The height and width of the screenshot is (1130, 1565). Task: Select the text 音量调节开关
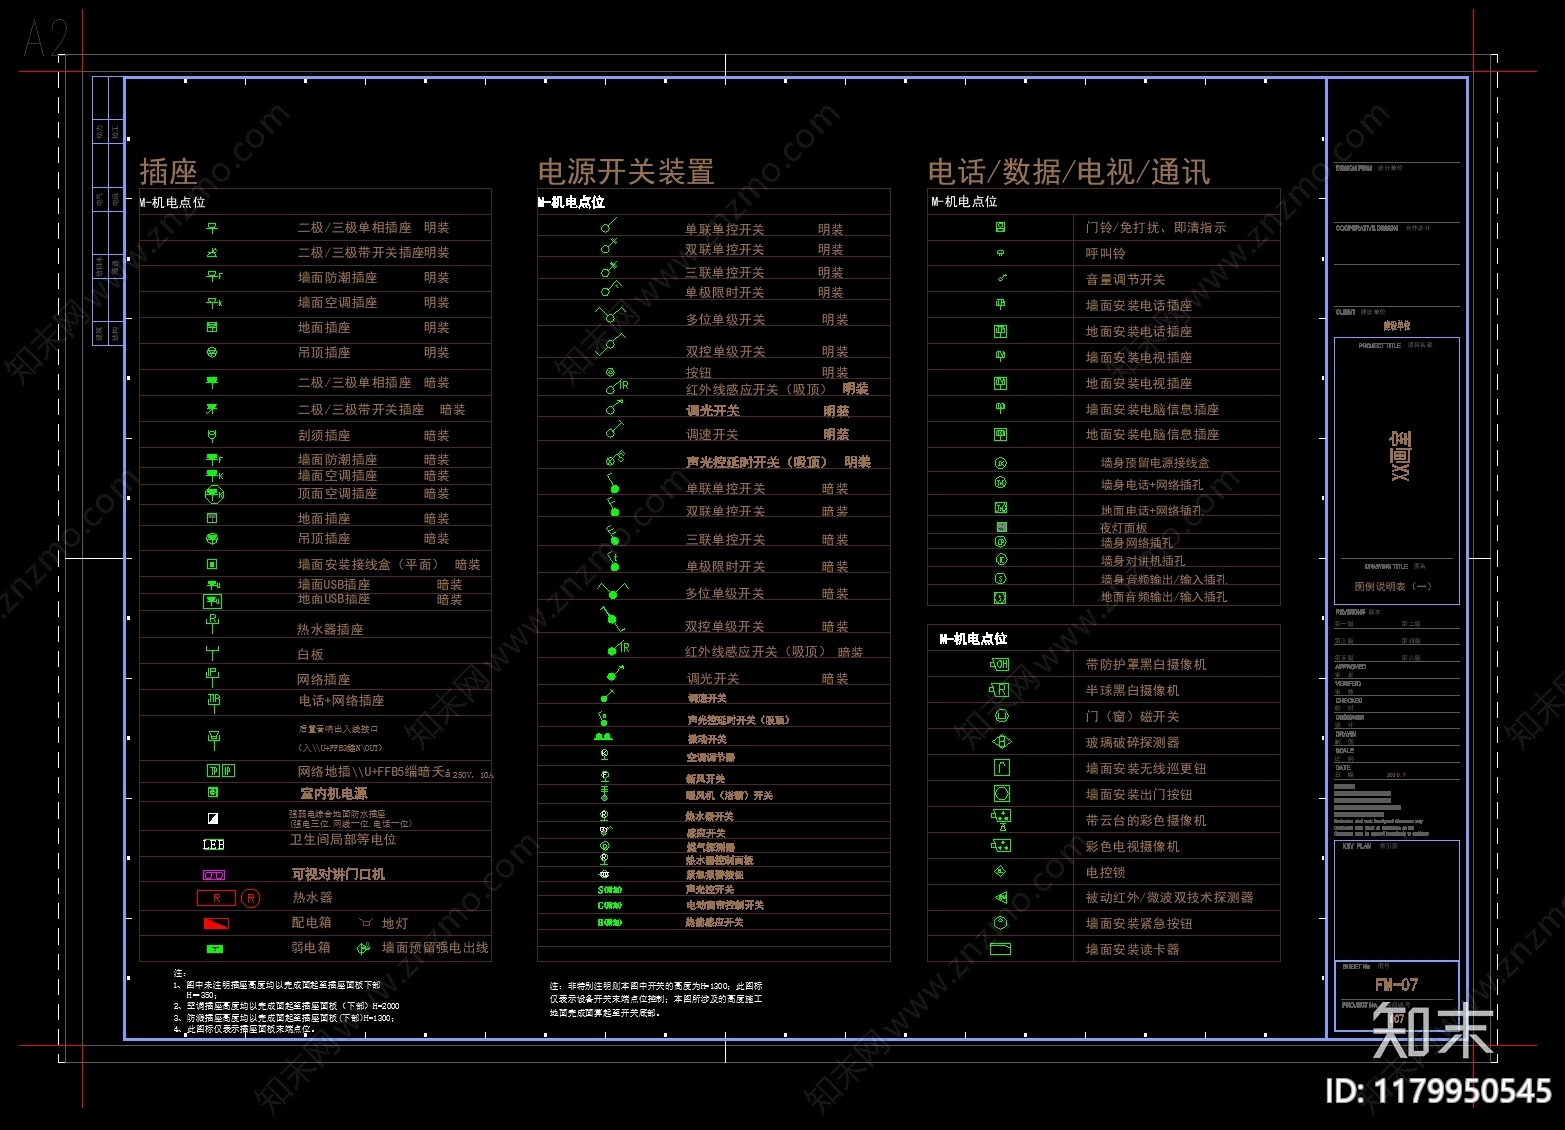click(x=1126, y=279)
